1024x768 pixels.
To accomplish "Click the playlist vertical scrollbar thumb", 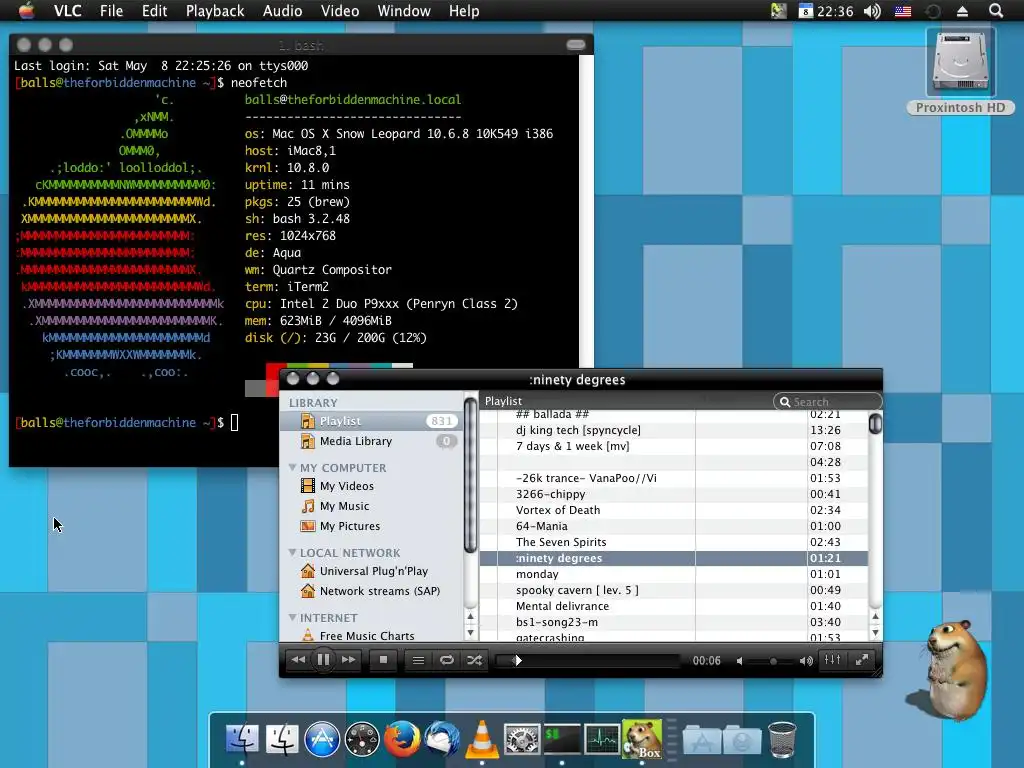I will [875, 424].
